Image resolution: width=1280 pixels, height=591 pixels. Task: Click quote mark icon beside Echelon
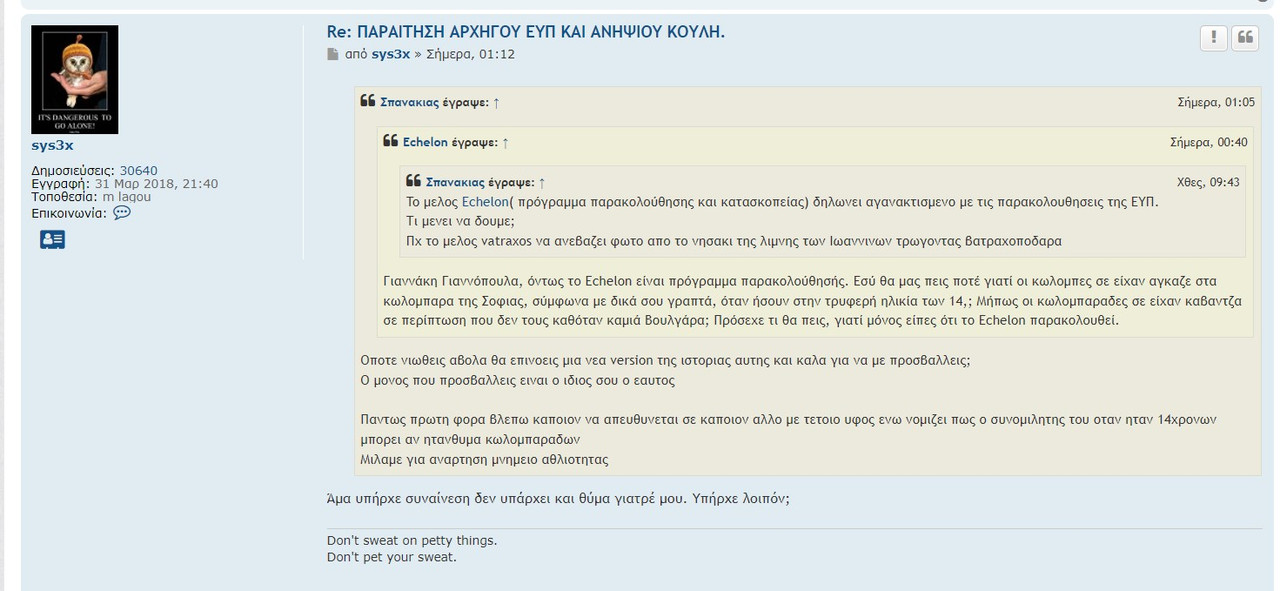point(391,141)
